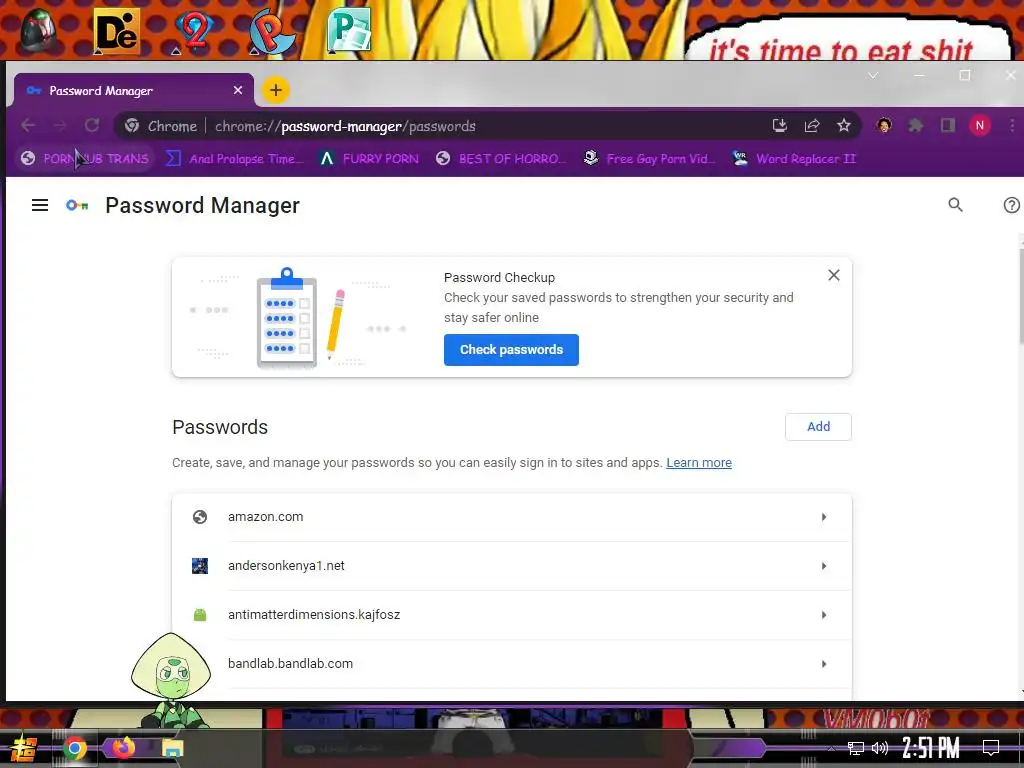The width and height of the screenshot is (1024, 768).
Task: Click the andersonkenya1.net favicon
Action: [x=200, y=566]
